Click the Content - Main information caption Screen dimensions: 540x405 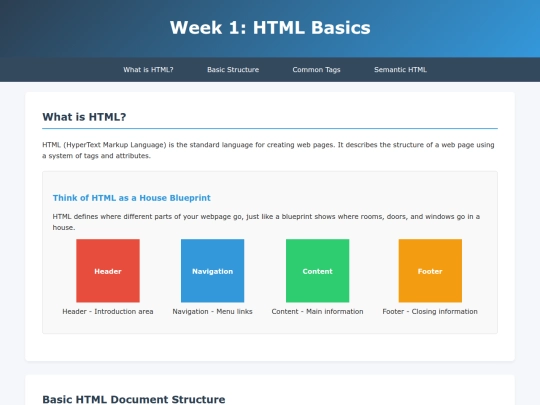(x=317, y=311)
